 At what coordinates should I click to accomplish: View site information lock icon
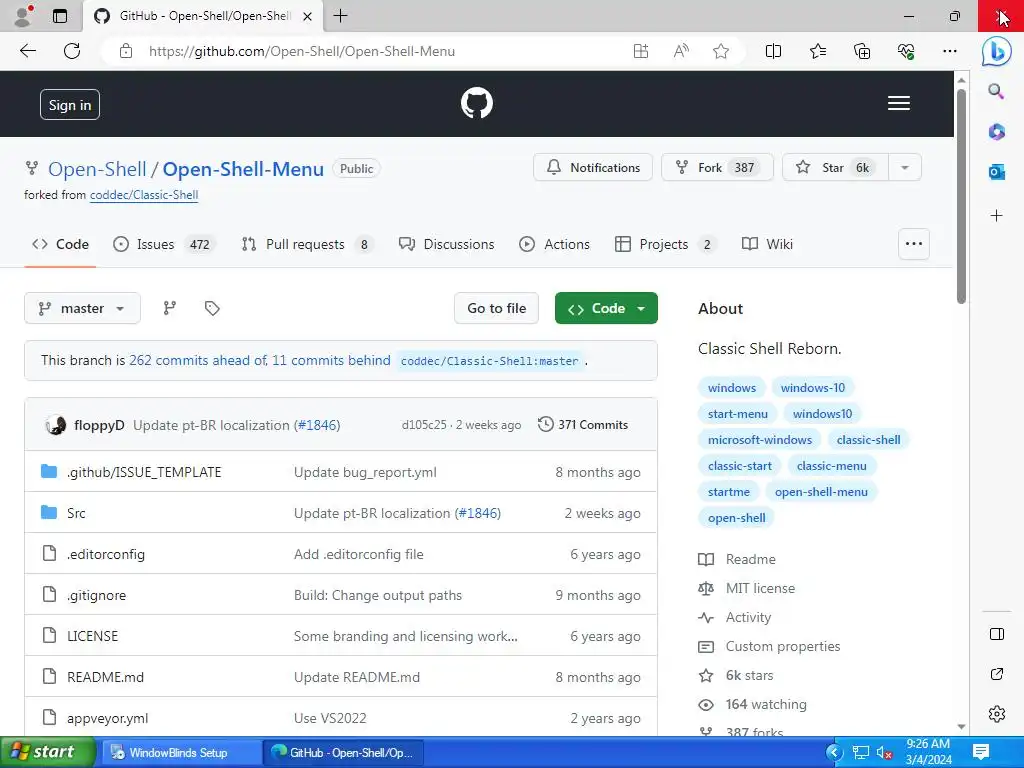126,51
